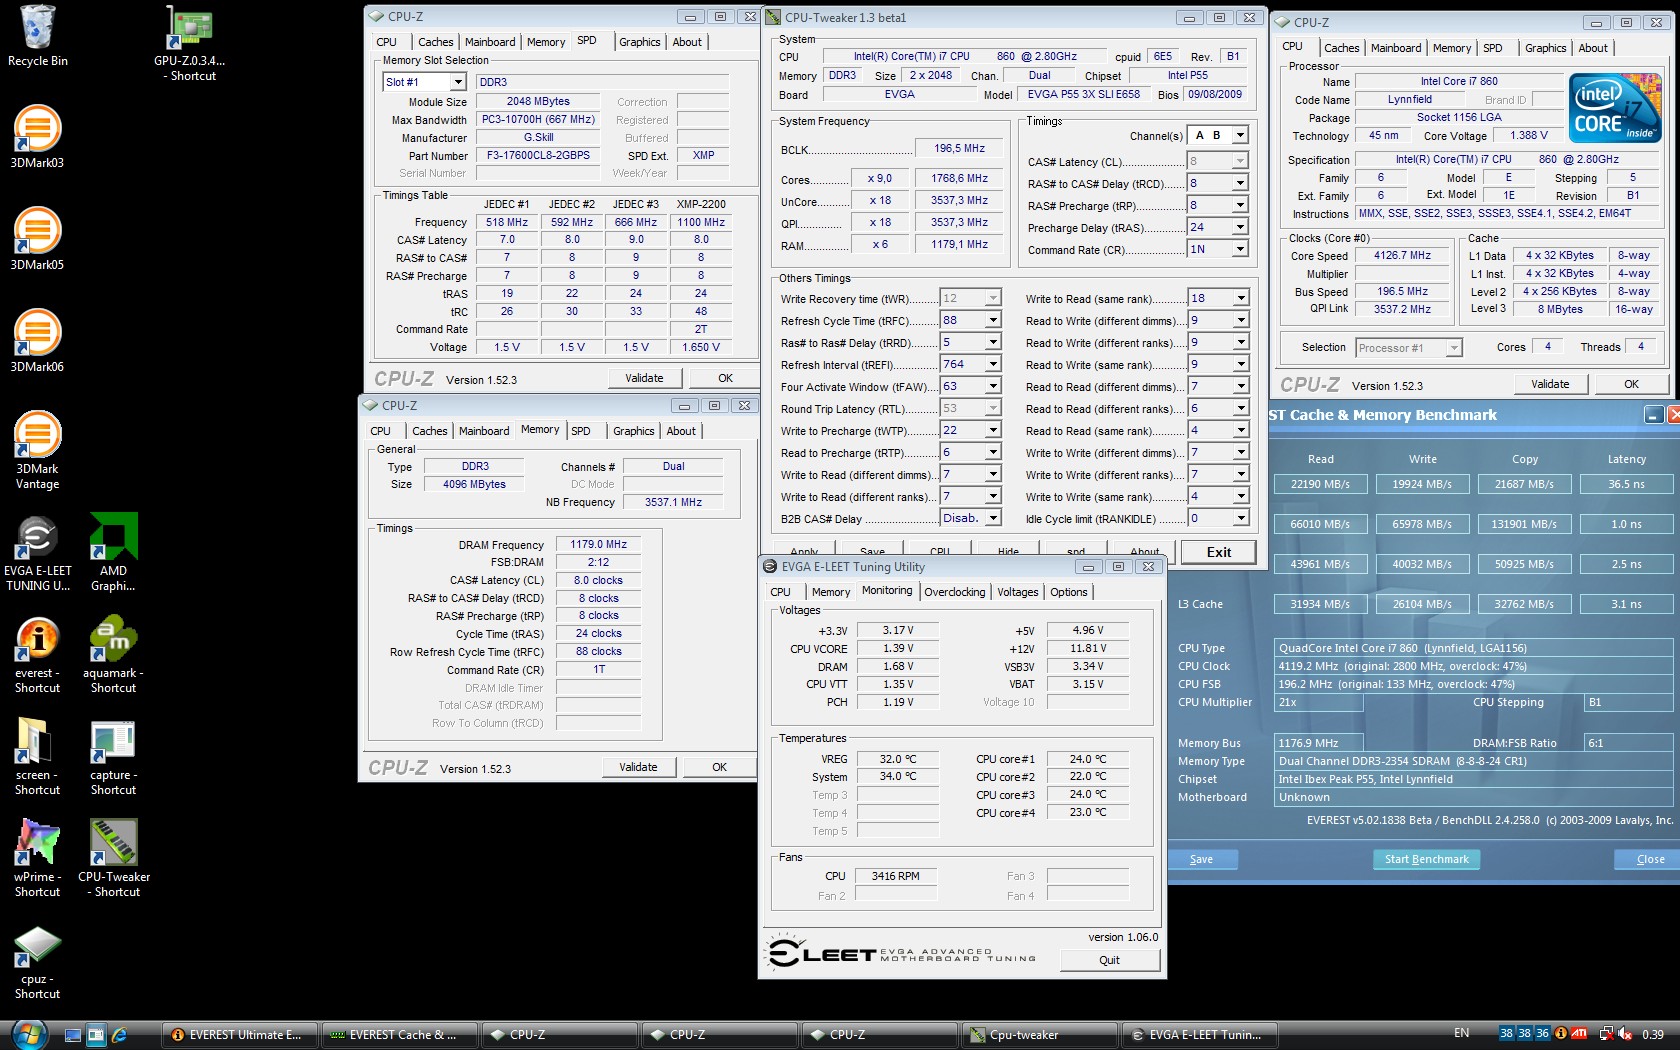Open the Windows Start orb

(x=28, y=1034)
